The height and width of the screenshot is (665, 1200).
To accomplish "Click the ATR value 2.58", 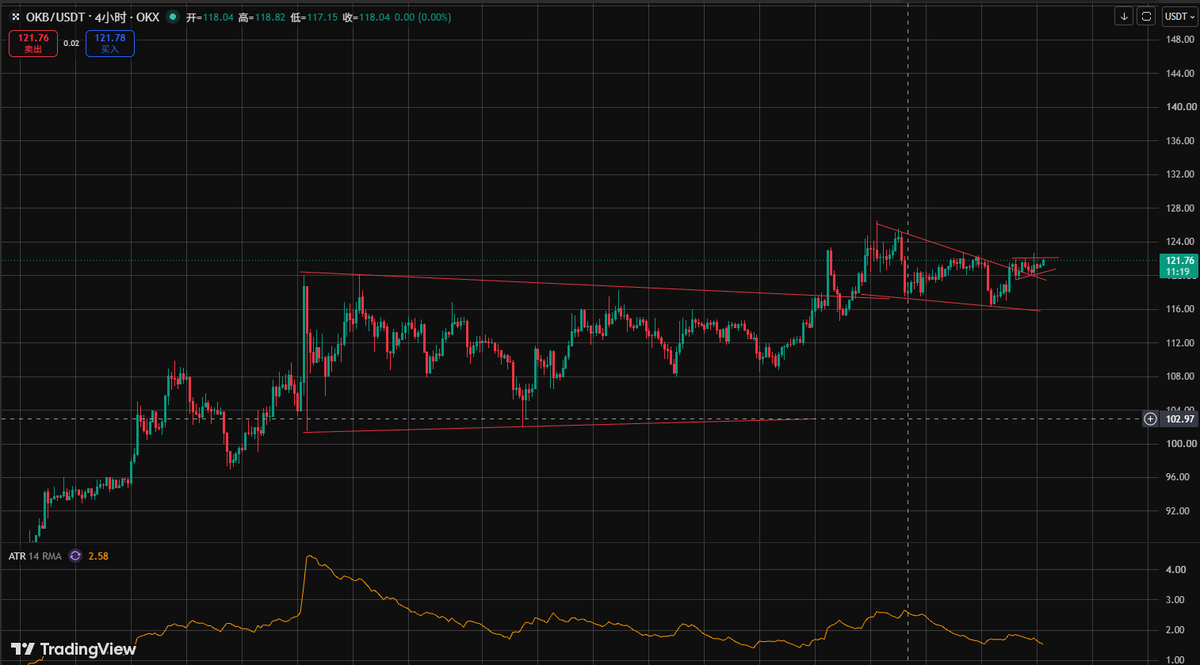I will pyautogui.click(x=97, y=555).
